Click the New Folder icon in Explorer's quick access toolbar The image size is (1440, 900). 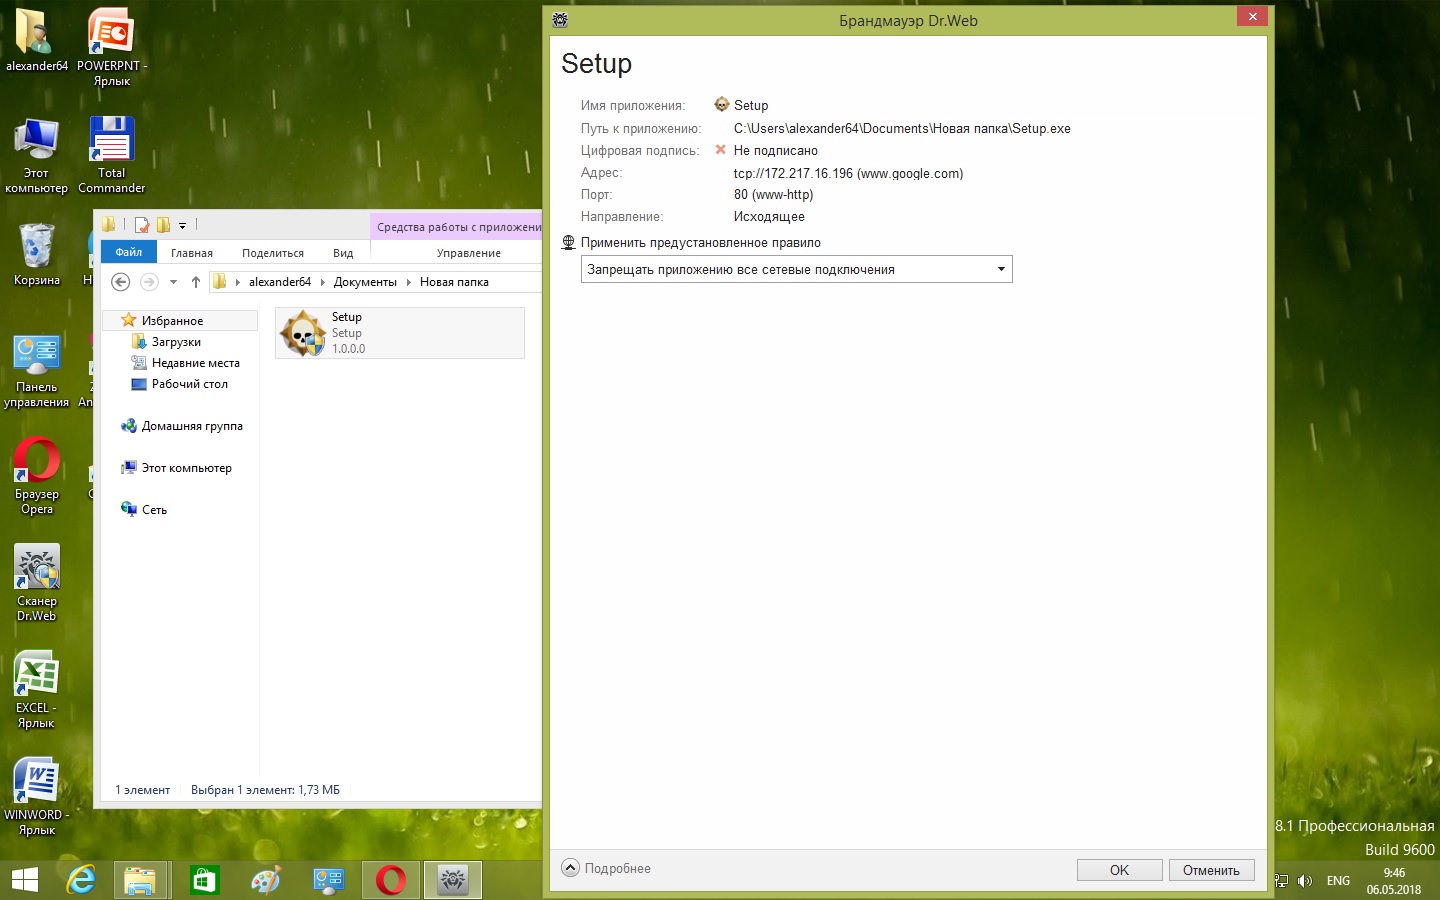[x=163, y=225]
